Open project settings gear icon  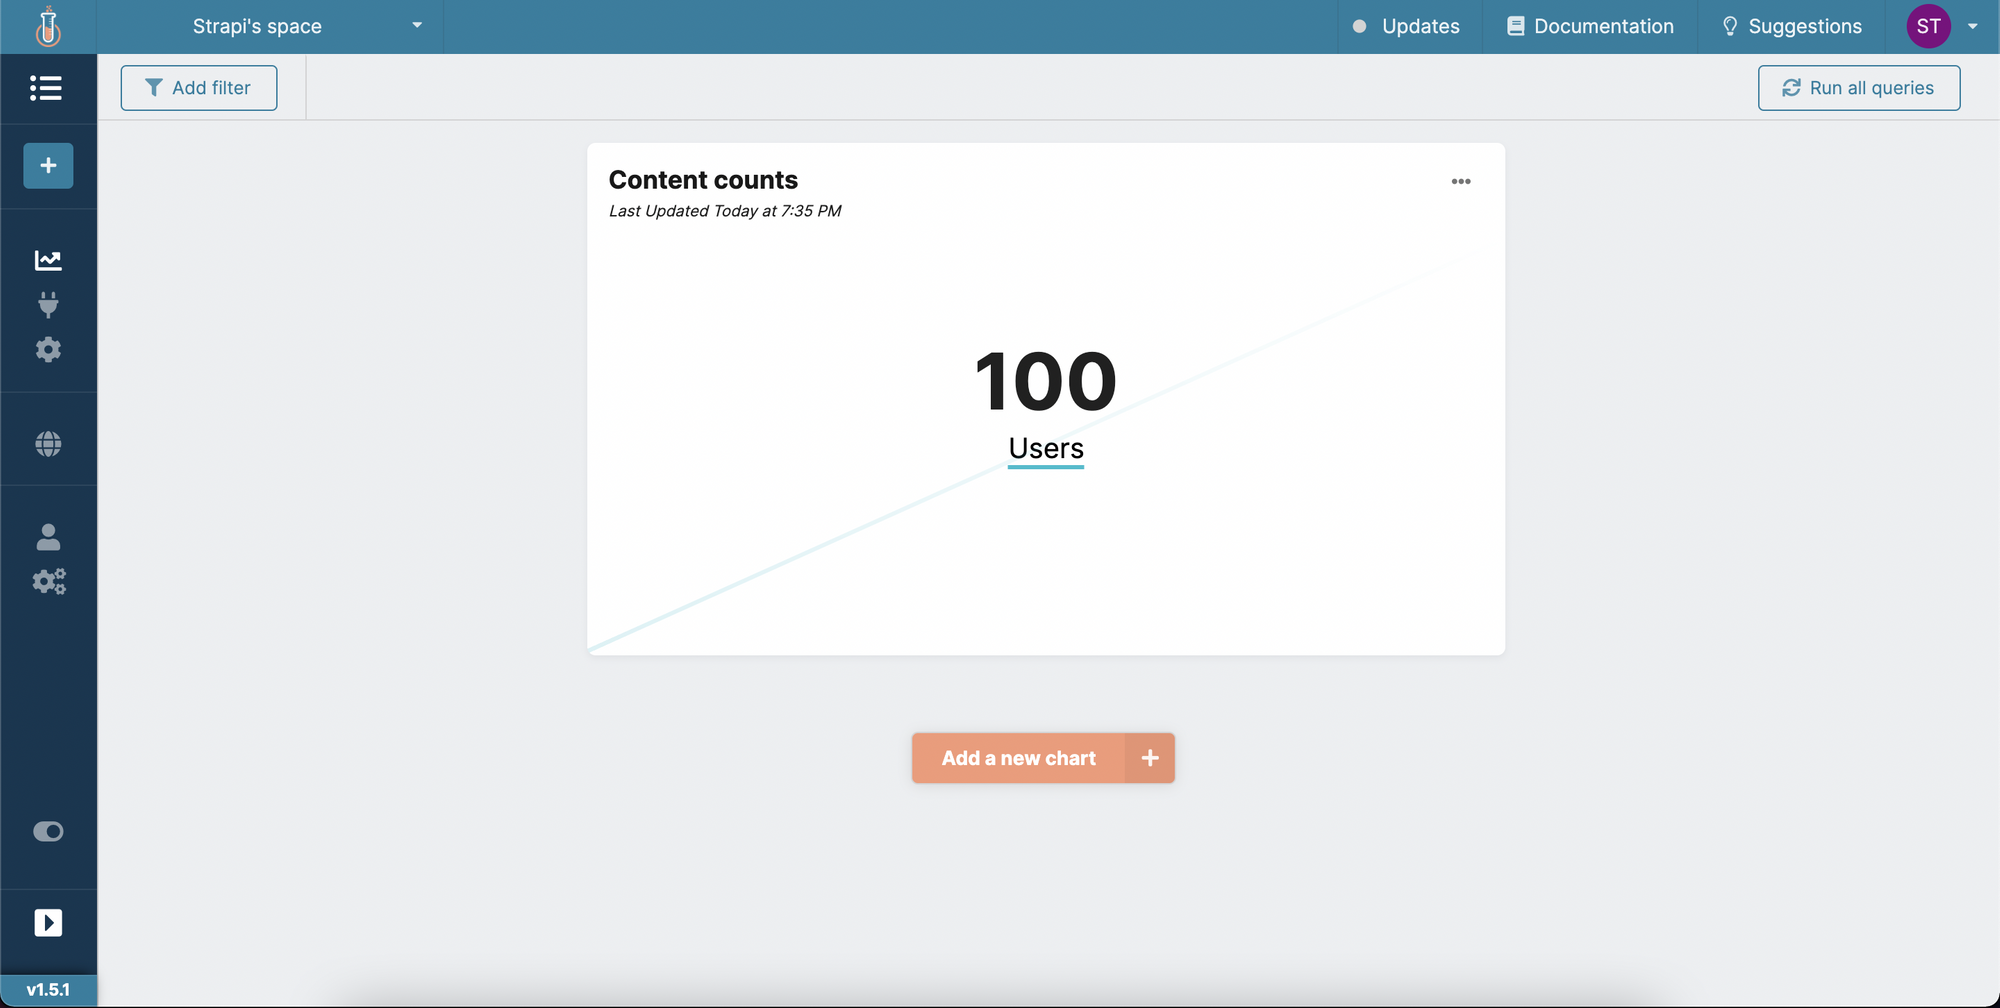pyautogui.click(x=48, y=350)
